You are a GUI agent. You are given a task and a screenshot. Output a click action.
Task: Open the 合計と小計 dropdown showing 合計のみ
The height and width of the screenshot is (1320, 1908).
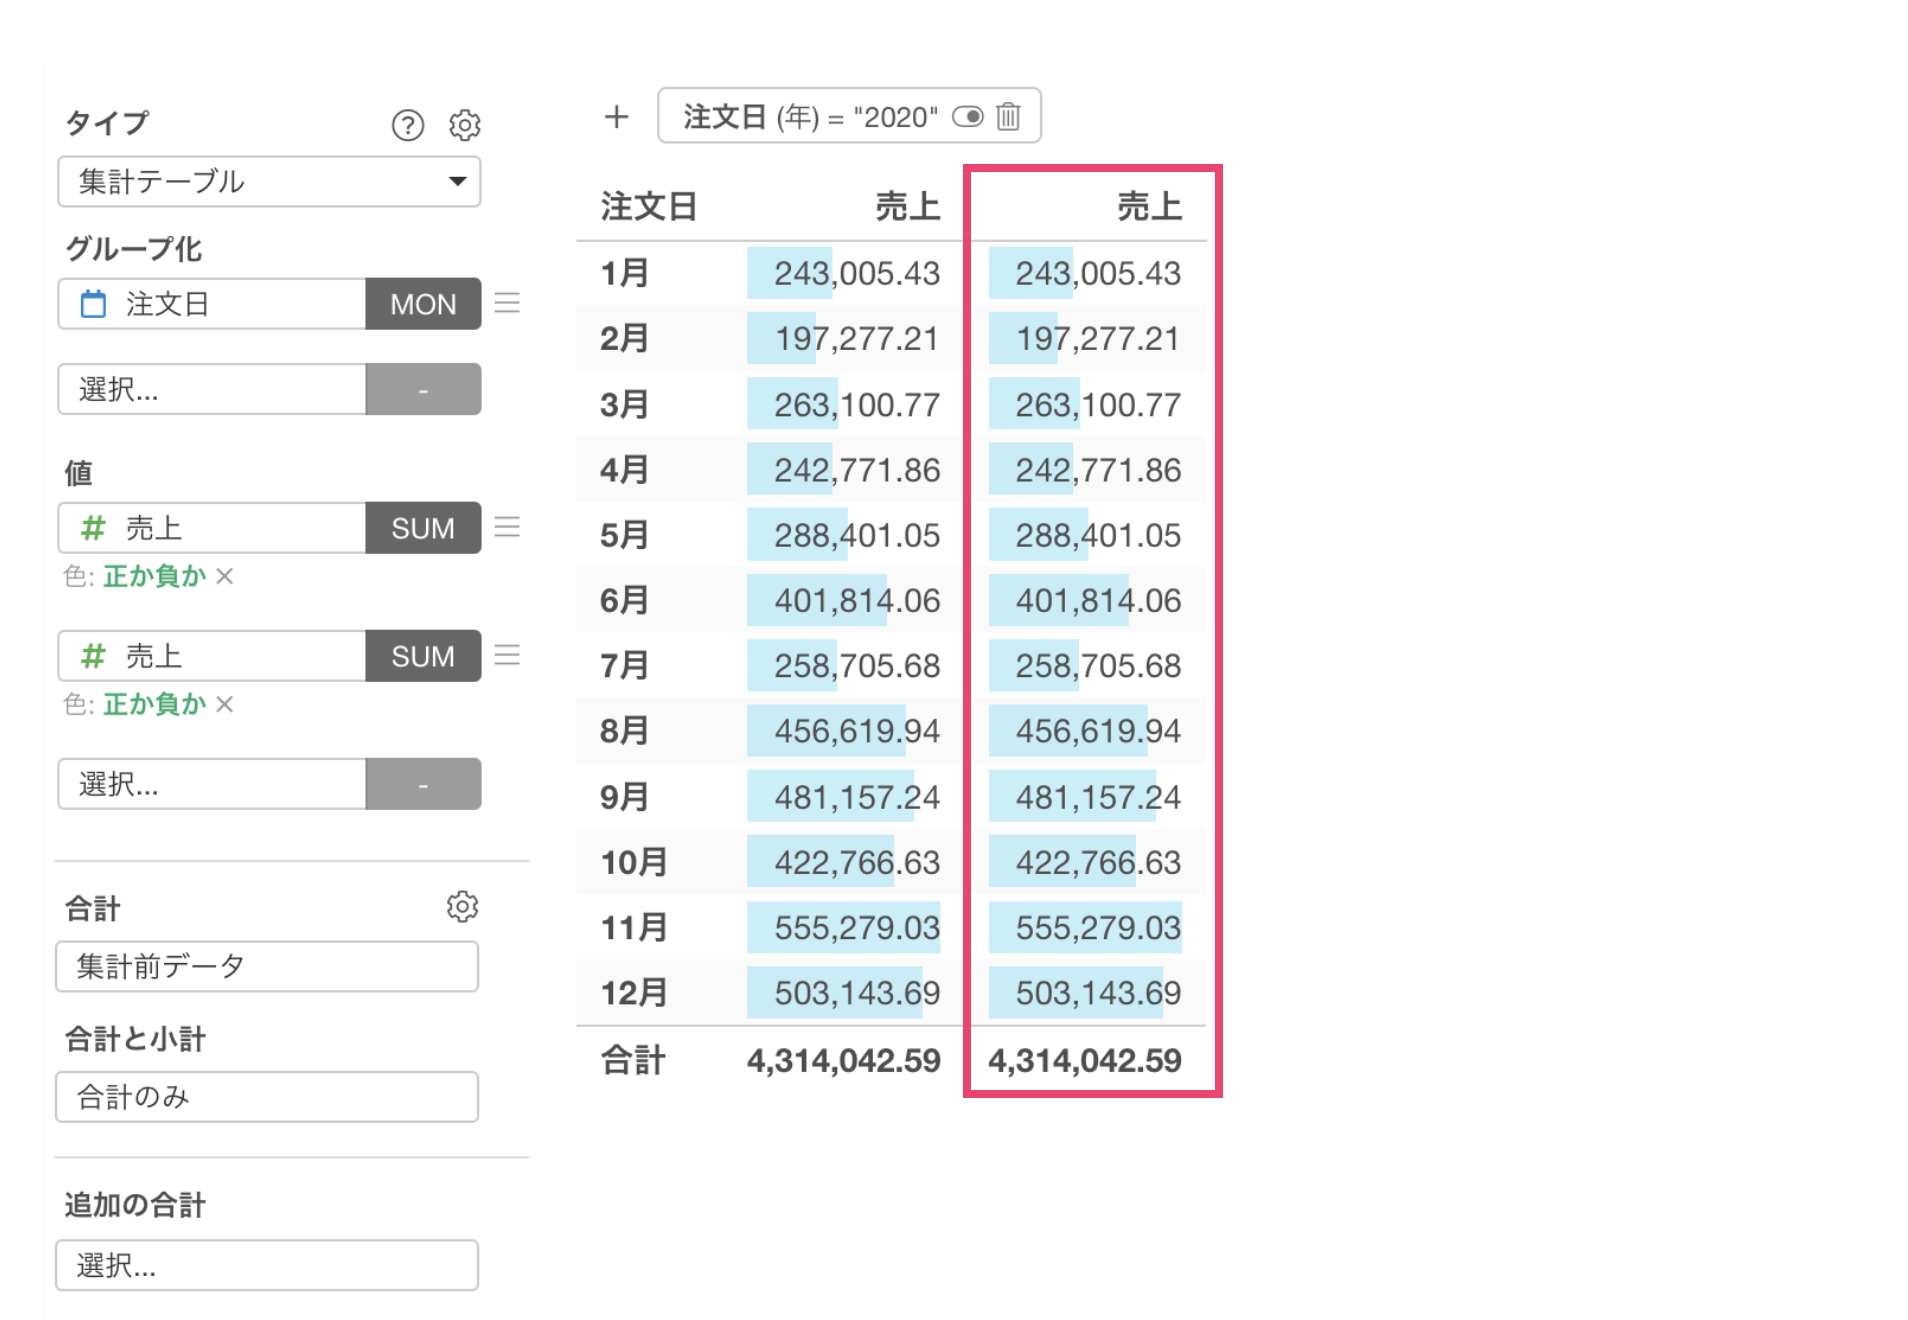[x=267, y=1097]
